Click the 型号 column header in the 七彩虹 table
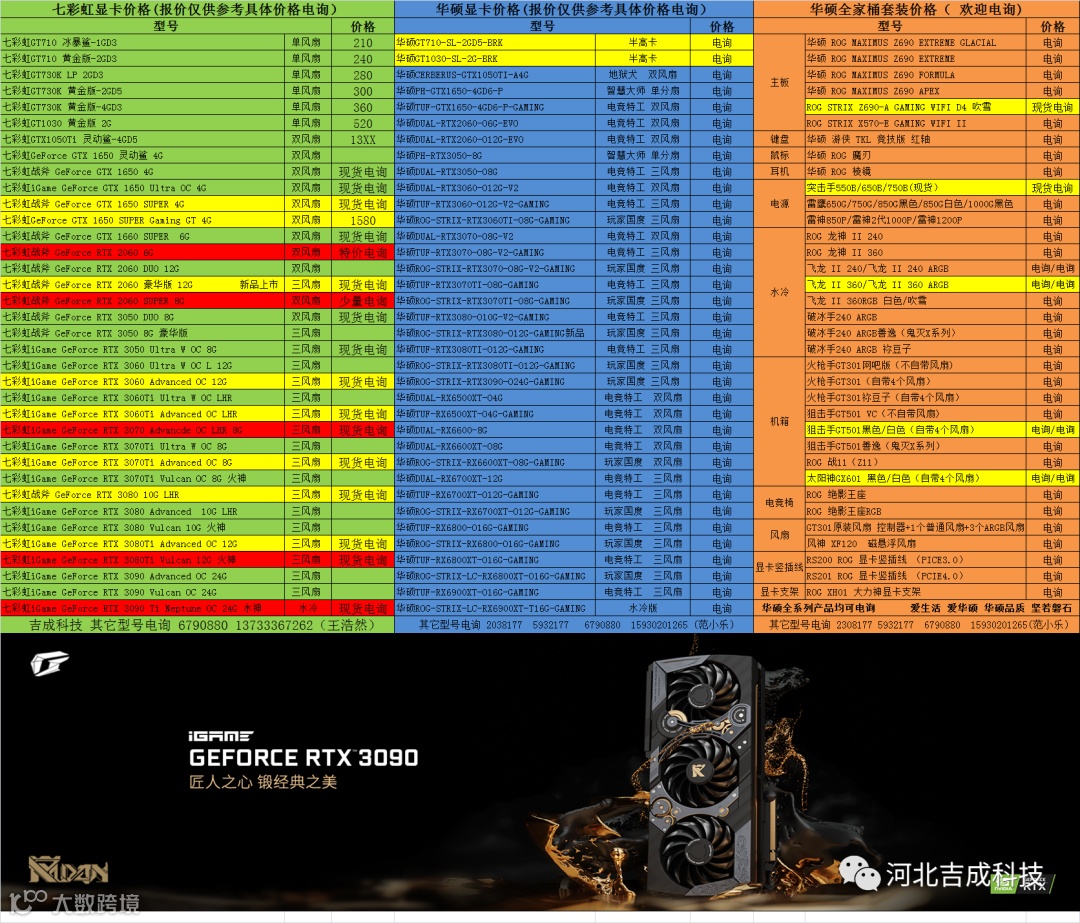This screenshot has width=1080, height=923. tap(166, 26)
